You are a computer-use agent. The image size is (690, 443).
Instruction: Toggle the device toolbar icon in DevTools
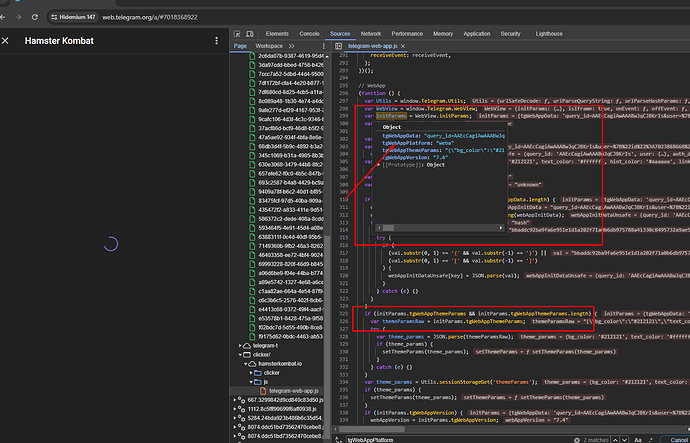pyautogui.click(x=250, y=34)
